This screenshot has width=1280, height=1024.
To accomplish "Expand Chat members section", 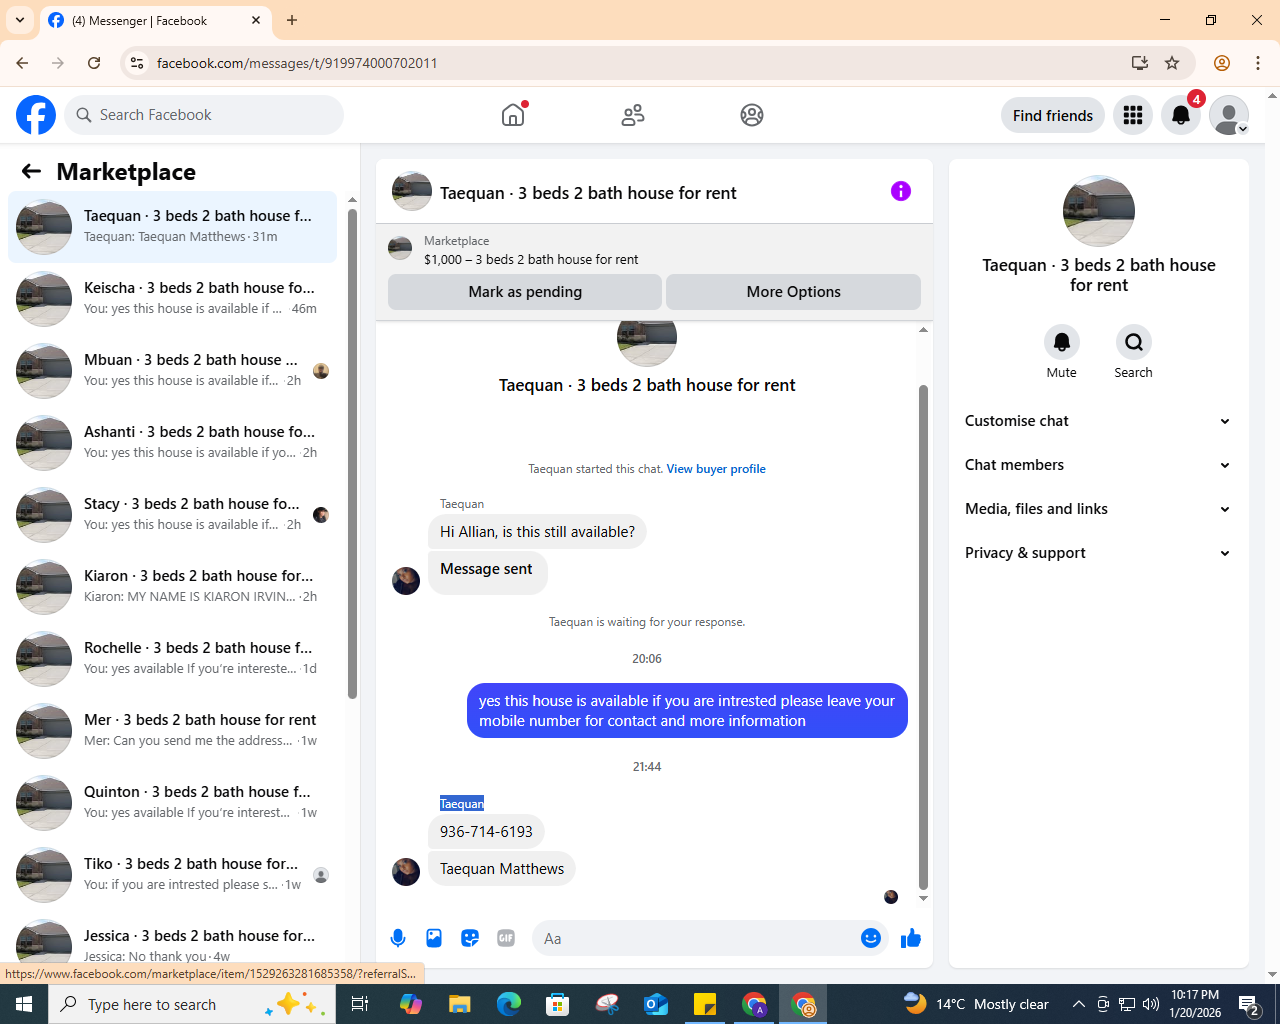I will [1098, 465].
